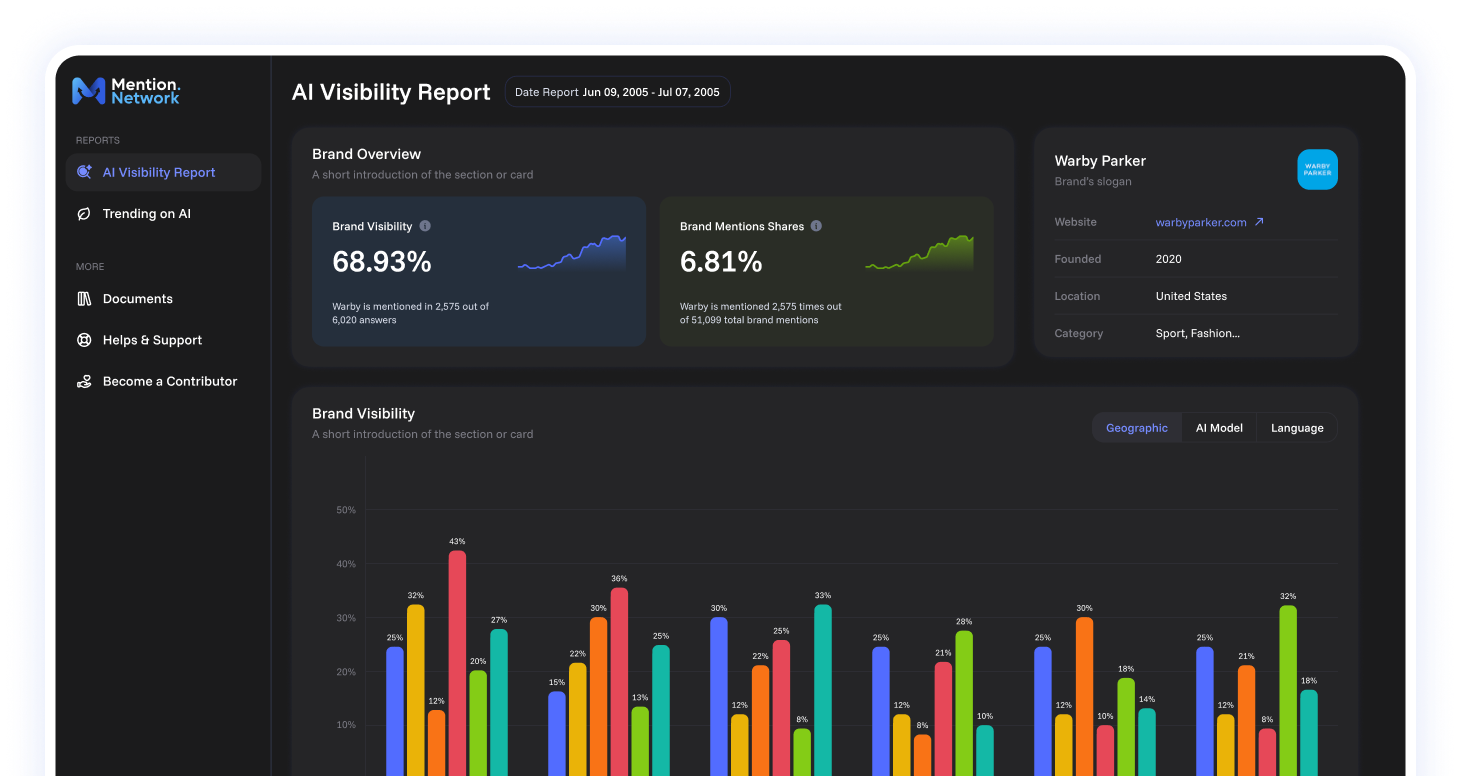Click the Brand Visibility 68.93% card
This screenshot has height=776, width=1461.
479,271
